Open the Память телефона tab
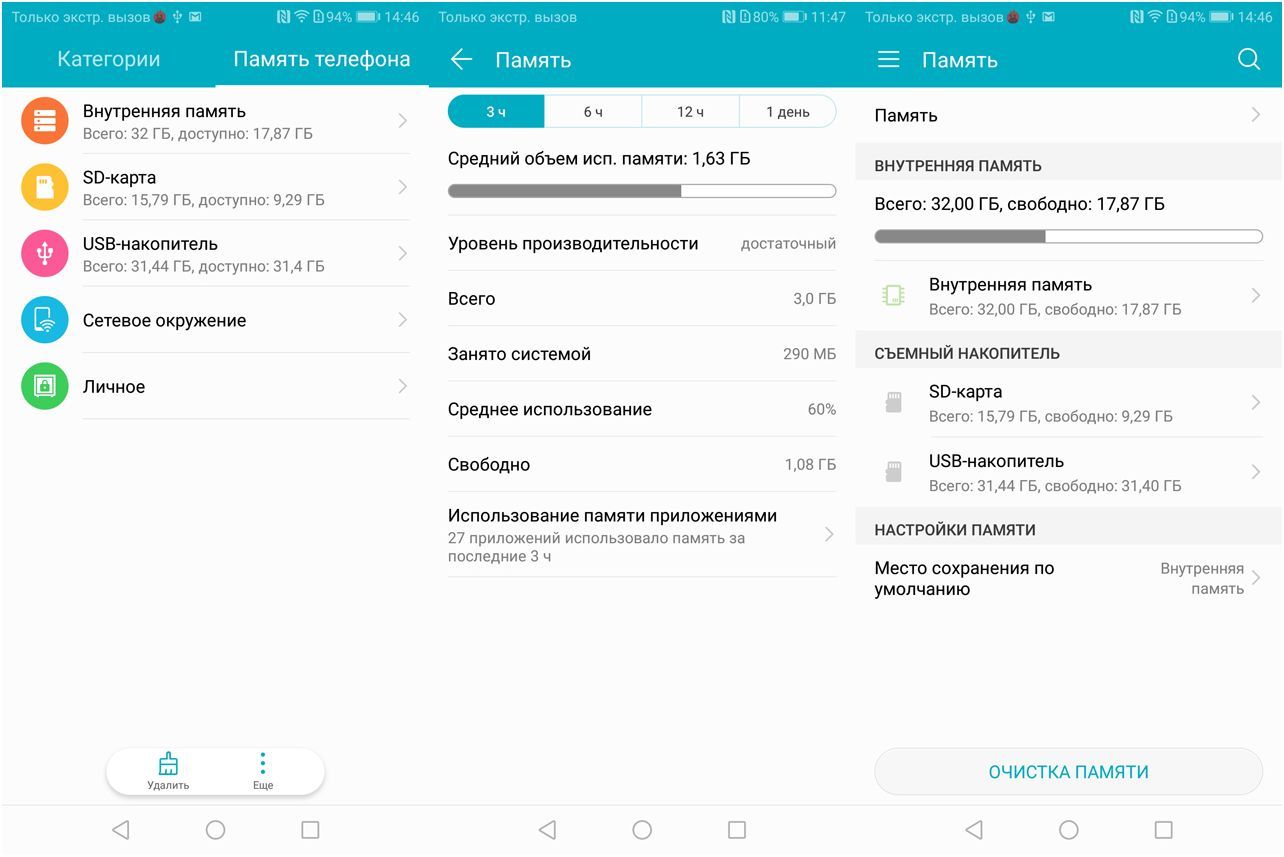1284x857 pixels. [321, 60]
